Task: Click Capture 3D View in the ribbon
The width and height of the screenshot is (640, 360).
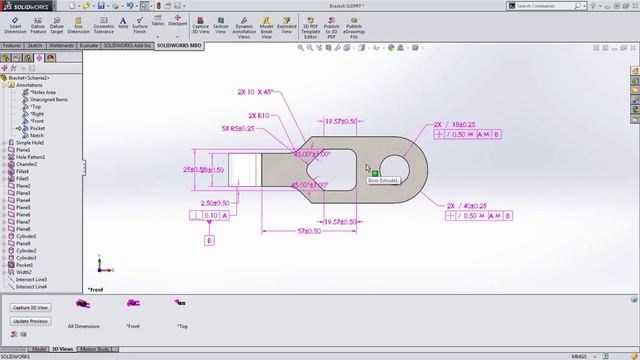Action: tap(200, 25)
